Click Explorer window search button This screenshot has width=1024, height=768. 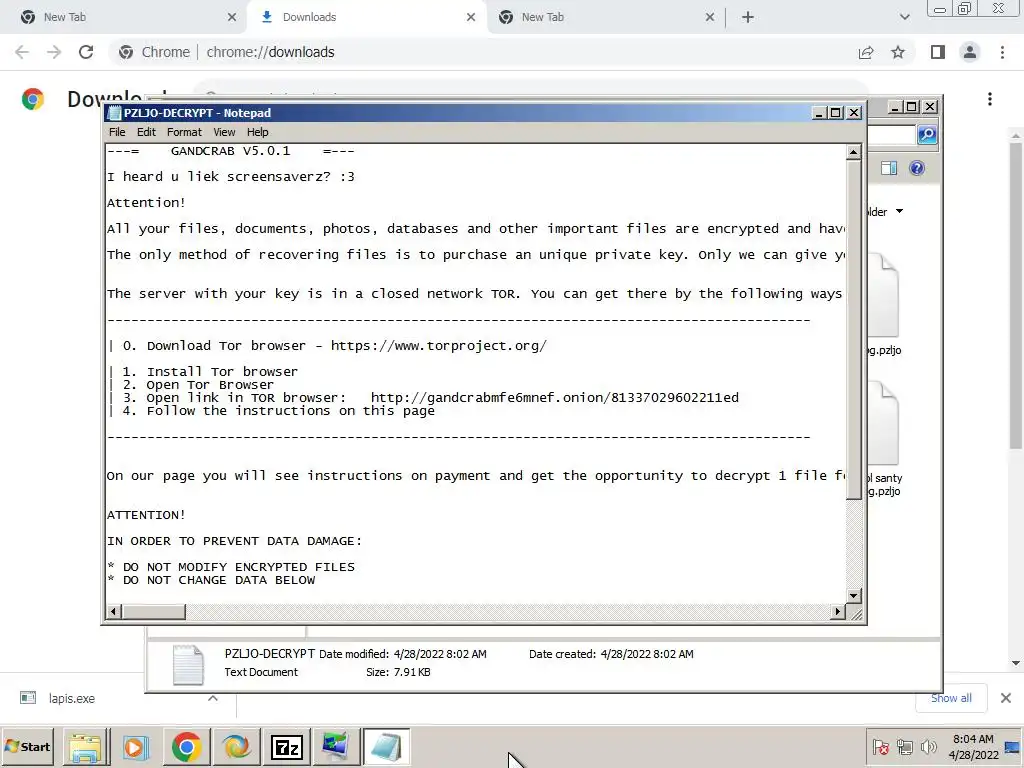pyautogui.click(x=927, y=135)
